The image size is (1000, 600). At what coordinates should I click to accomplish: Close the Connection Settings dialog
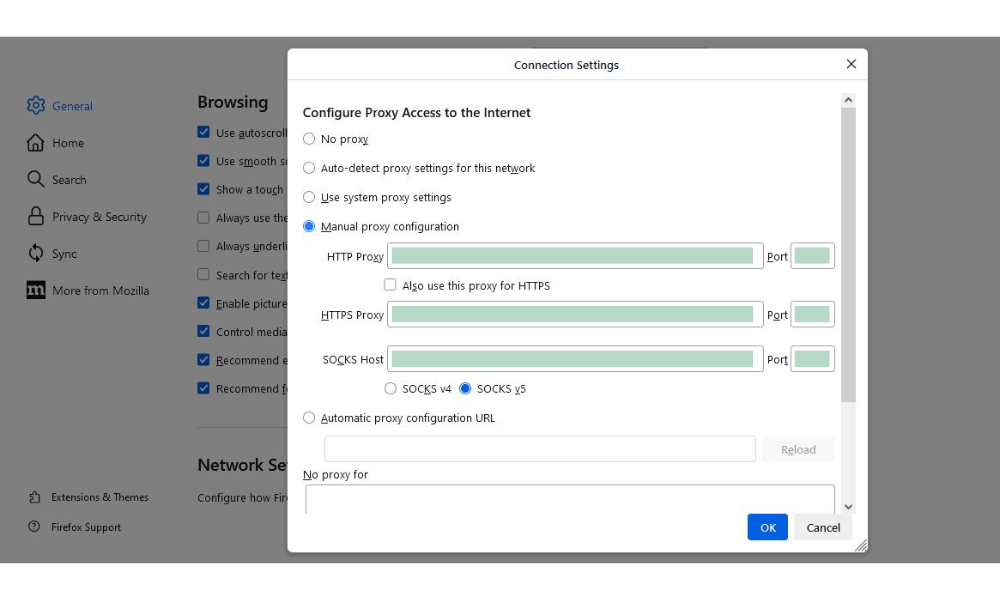point(851,64)
